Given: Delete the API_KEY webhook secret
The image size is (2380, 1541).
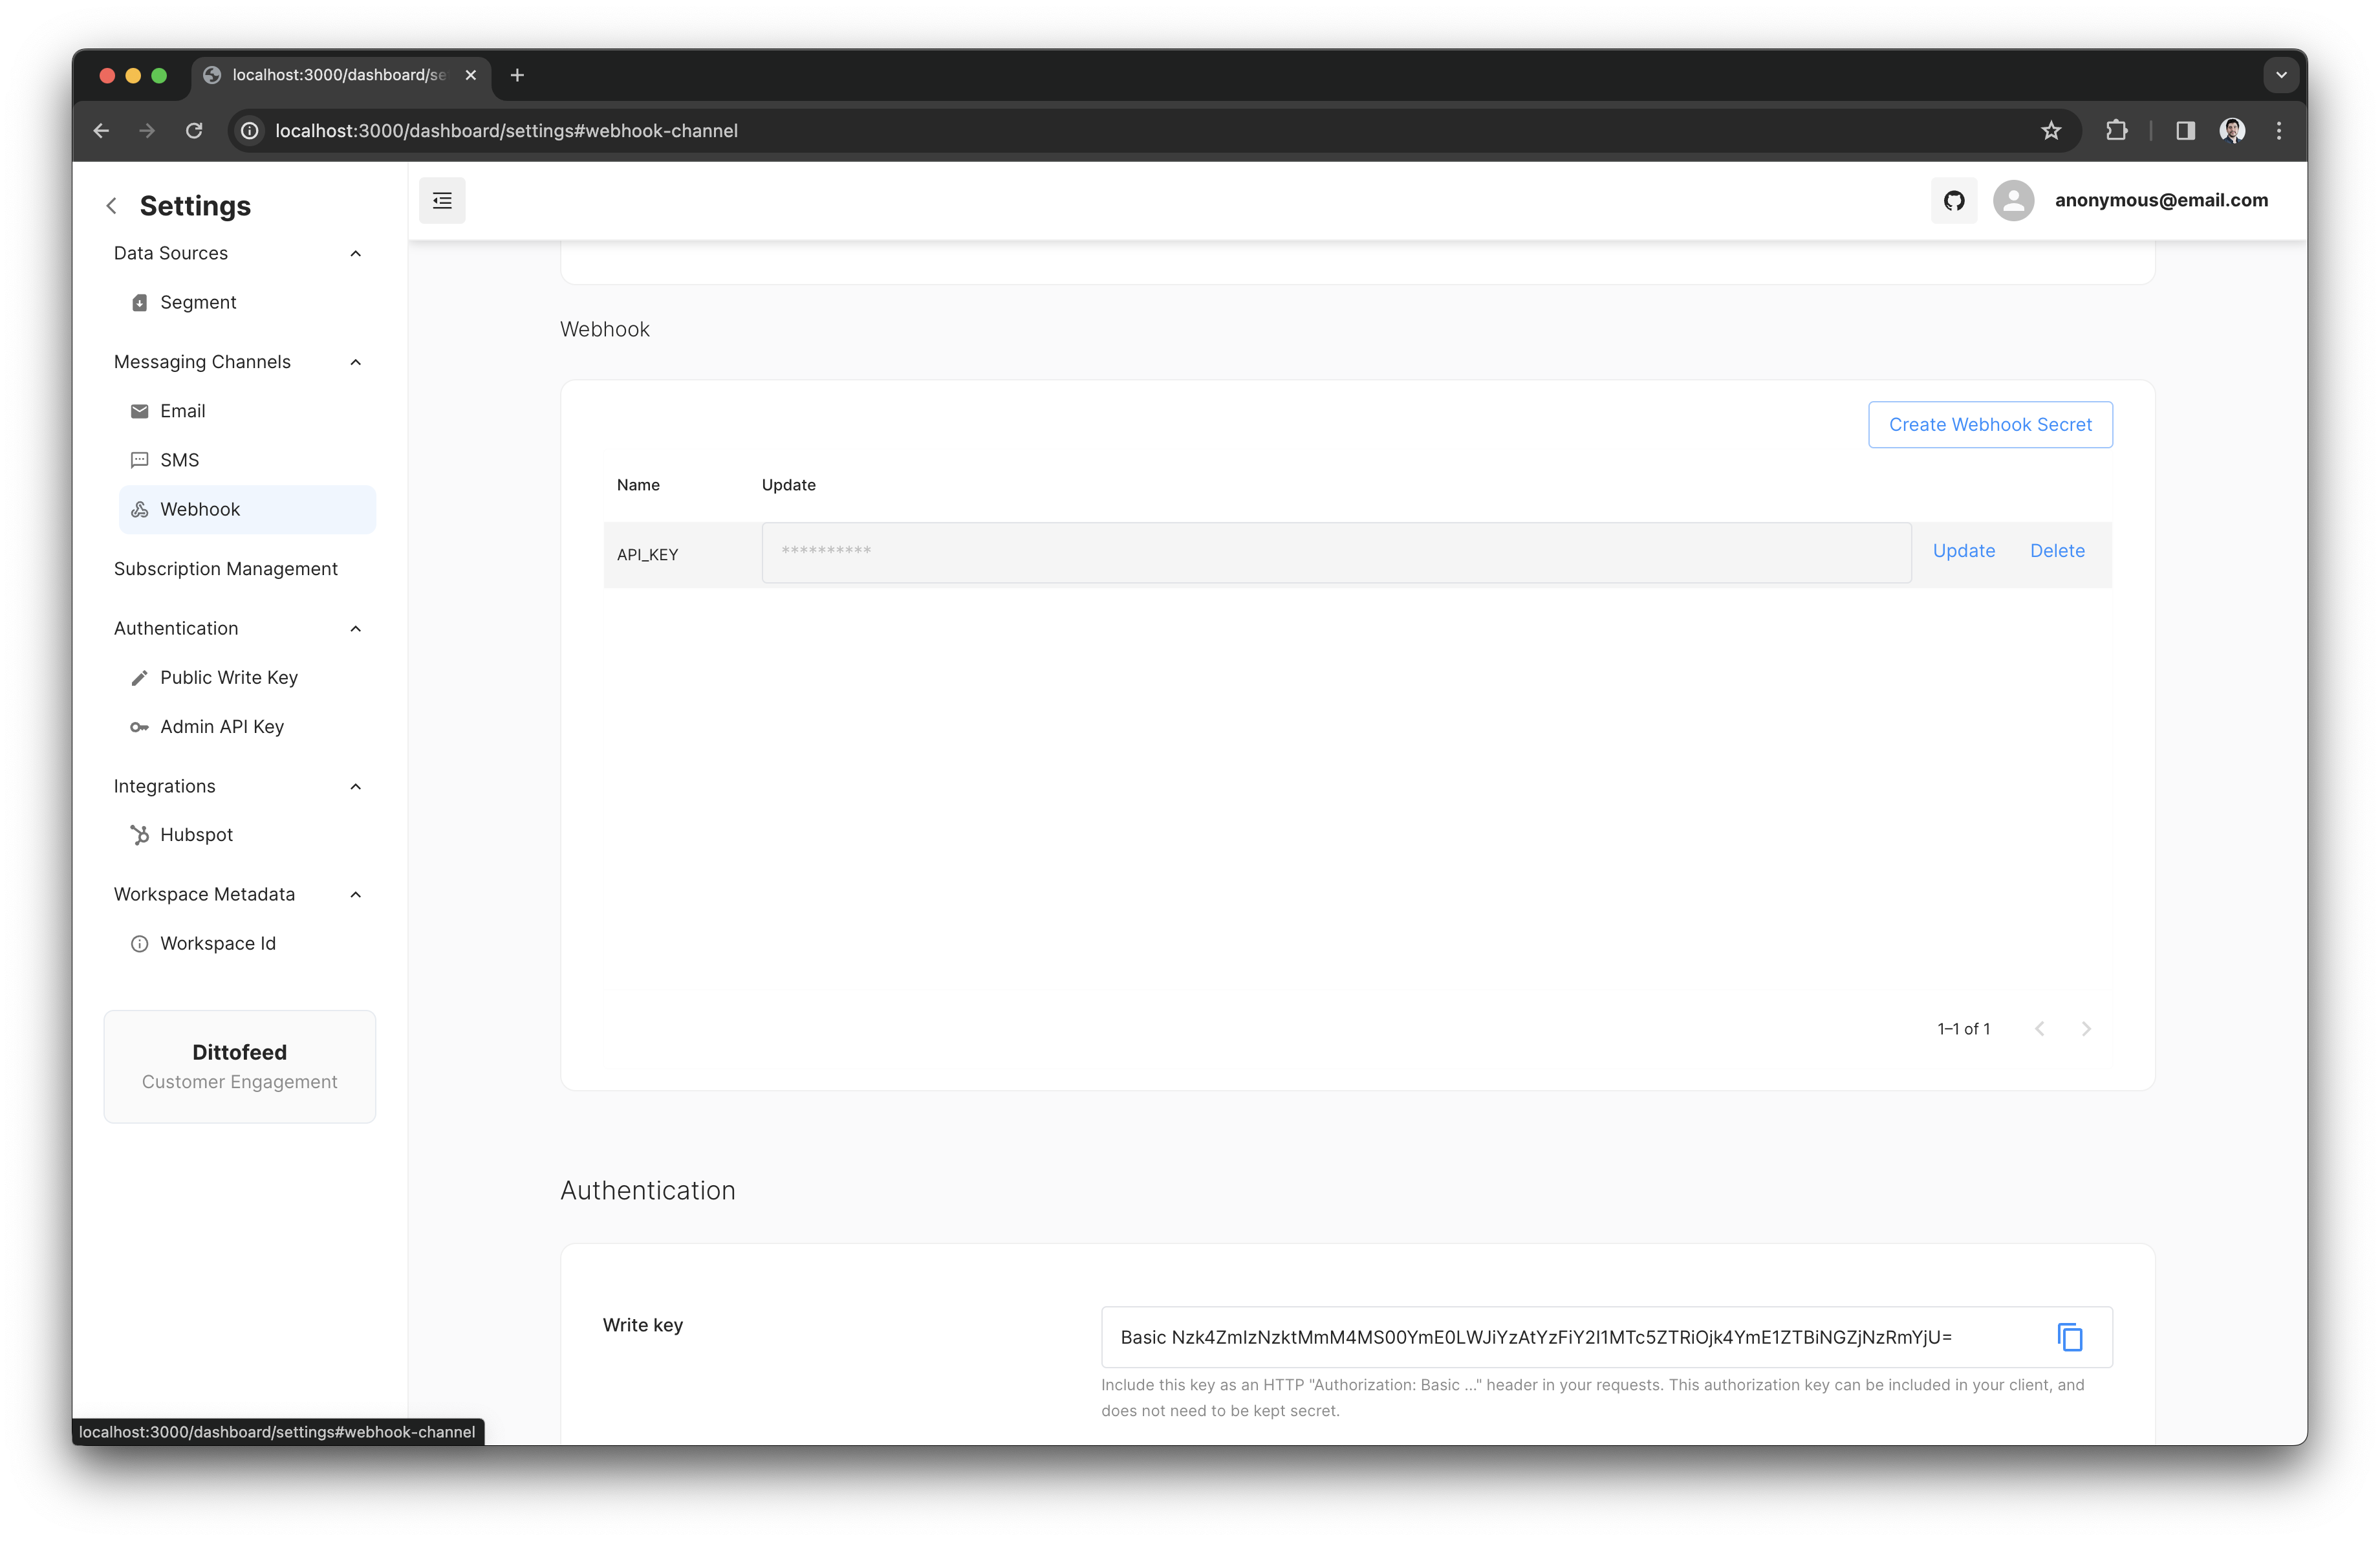Looking at the screenshot, I should pyautogui.click(x=2056, y=551).
